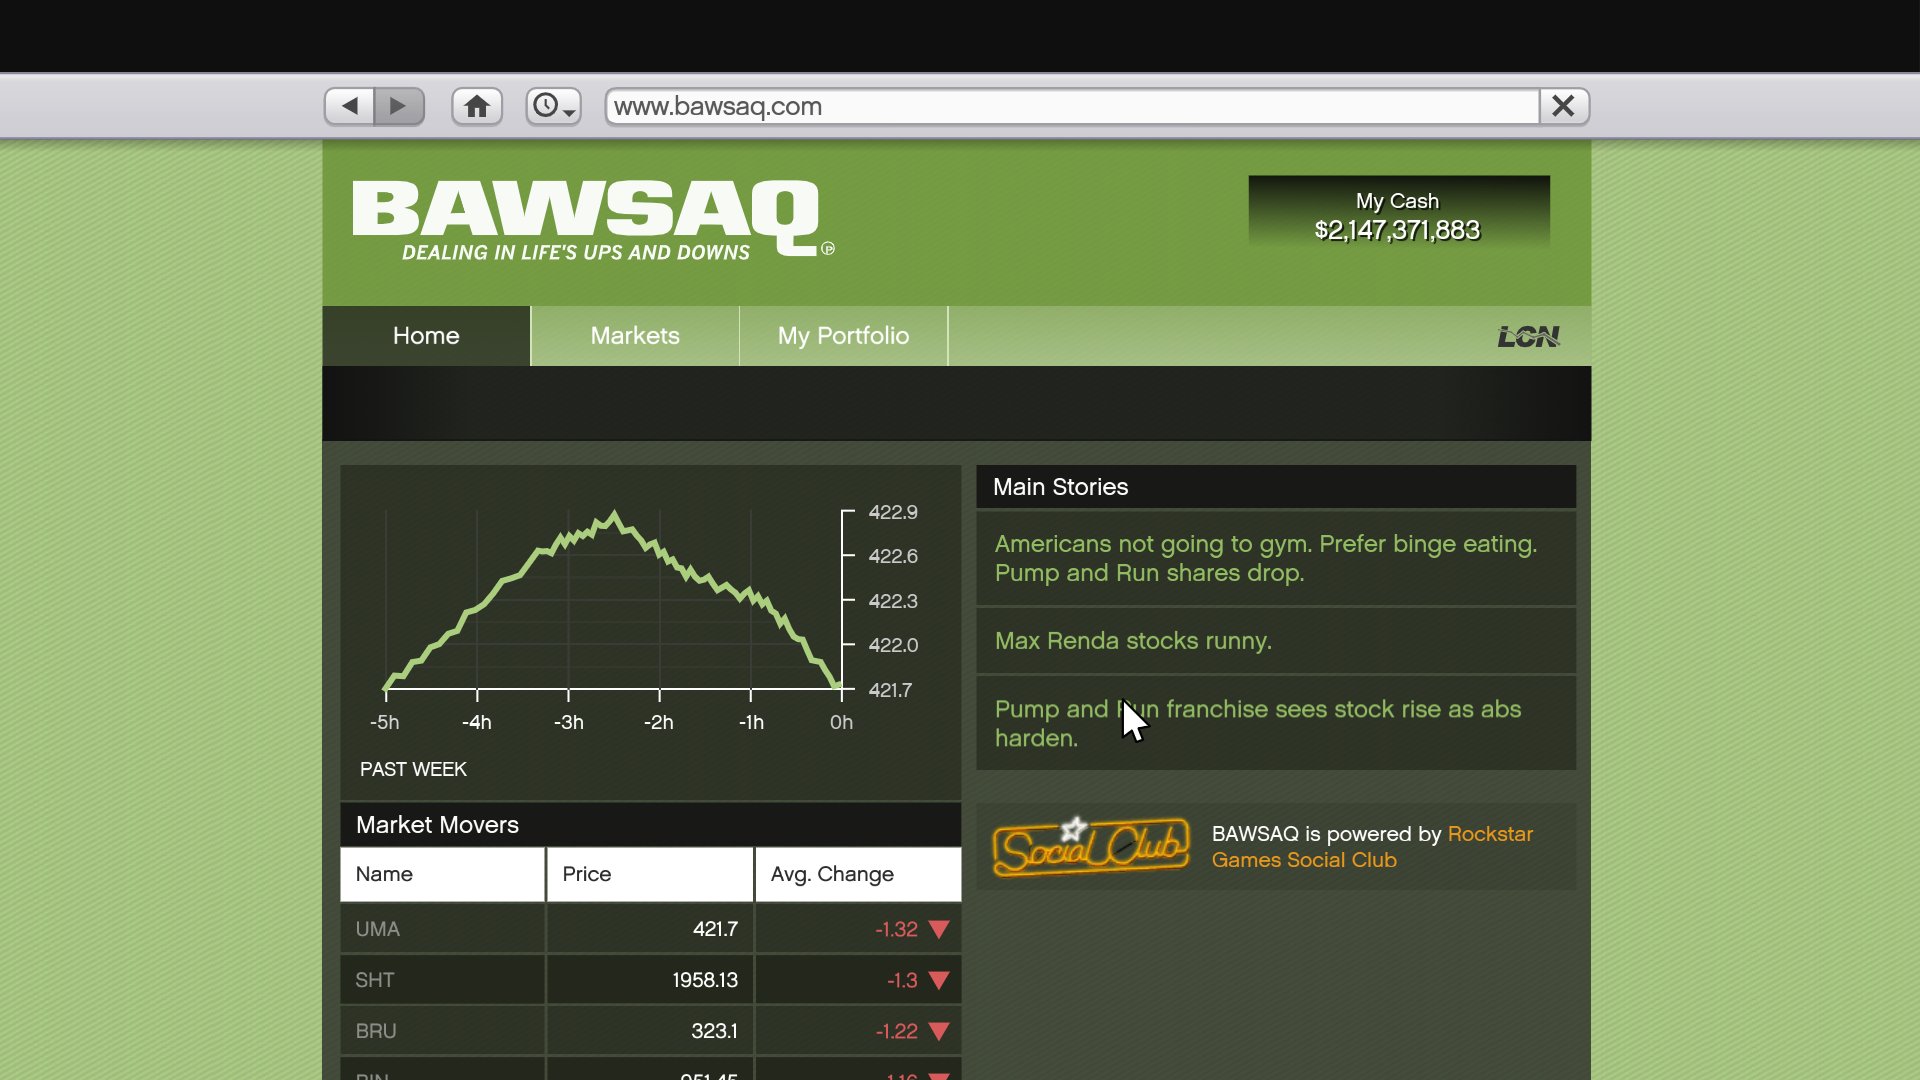Click the 421.7 axis label

[890, 690]
